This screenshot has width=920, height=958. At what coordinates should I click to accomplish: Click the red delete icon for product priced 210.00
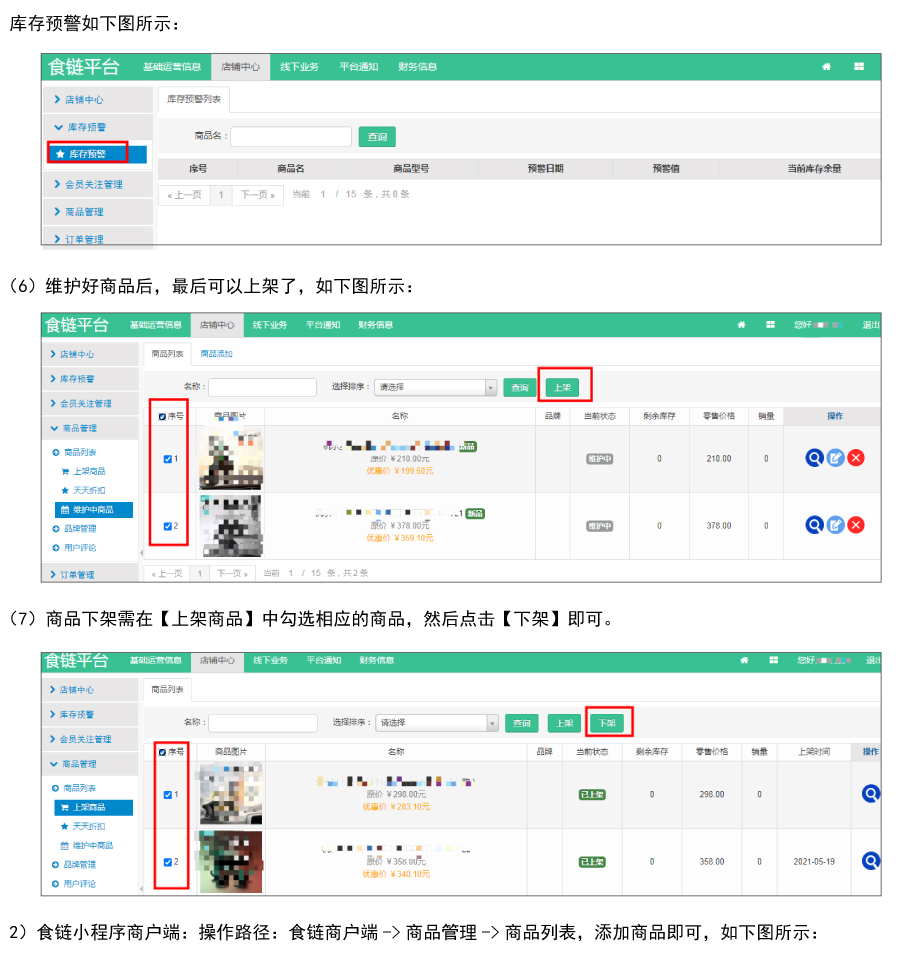coord(856,458)
